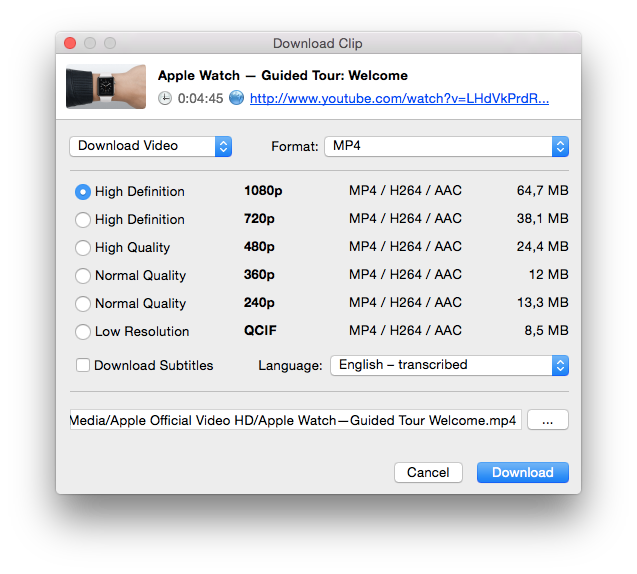
Task: Enable the Download Subtitles checkbox
Action: coord(83,366)
